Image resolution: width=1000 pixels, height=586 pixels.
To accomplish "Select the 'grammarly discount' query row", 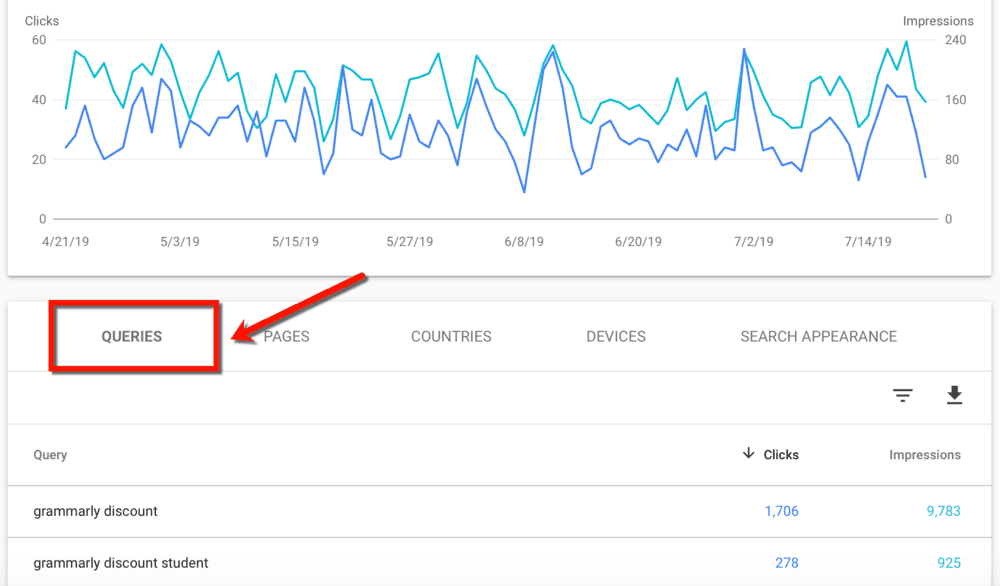I will [499, 511].
